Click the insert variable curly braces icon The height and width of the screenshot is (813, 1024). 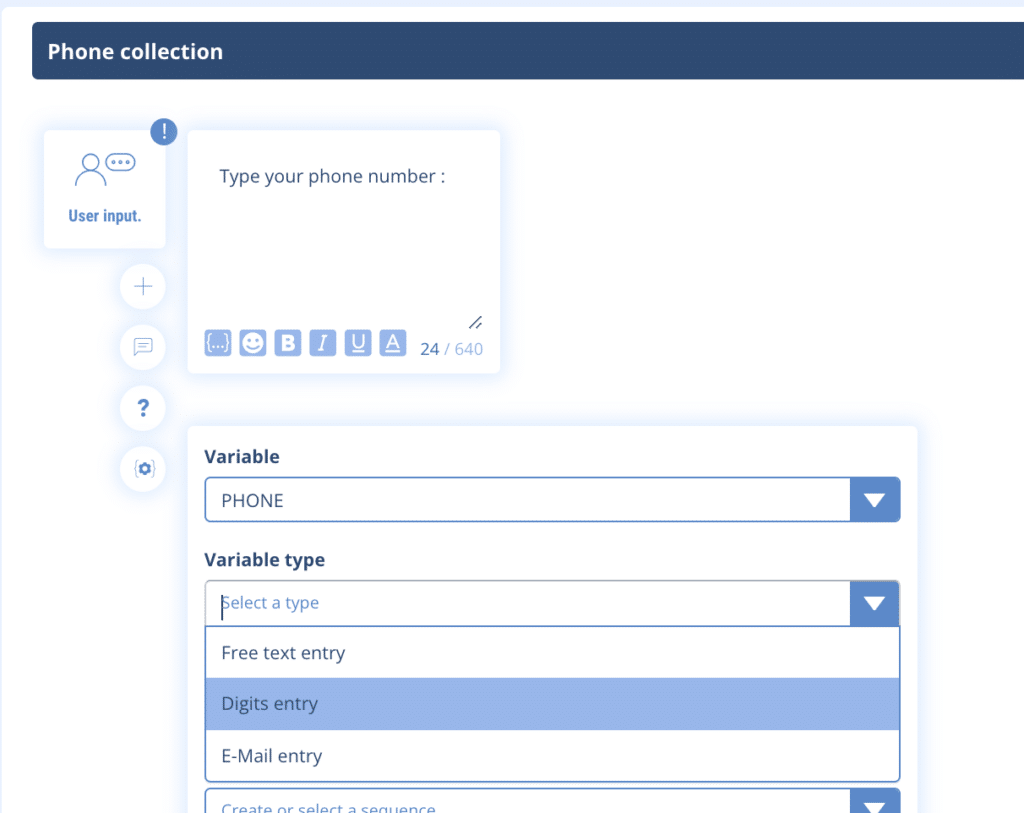tap(218, 343)
